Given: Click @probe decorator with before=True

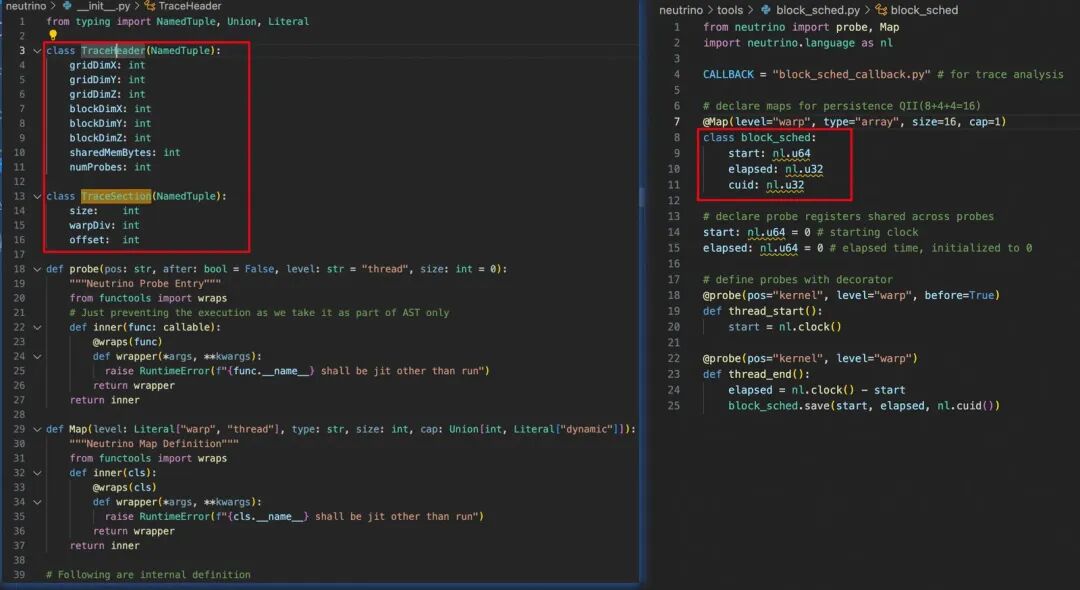Looking at the screenshot, I should coord(851,295).
